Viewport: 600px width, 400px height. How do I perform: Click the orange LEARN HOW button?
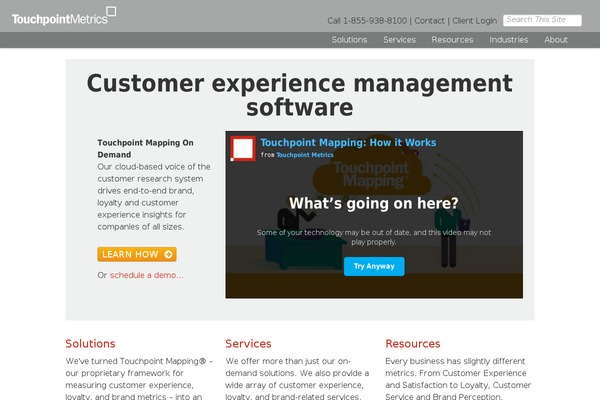[x=137, y=254]
